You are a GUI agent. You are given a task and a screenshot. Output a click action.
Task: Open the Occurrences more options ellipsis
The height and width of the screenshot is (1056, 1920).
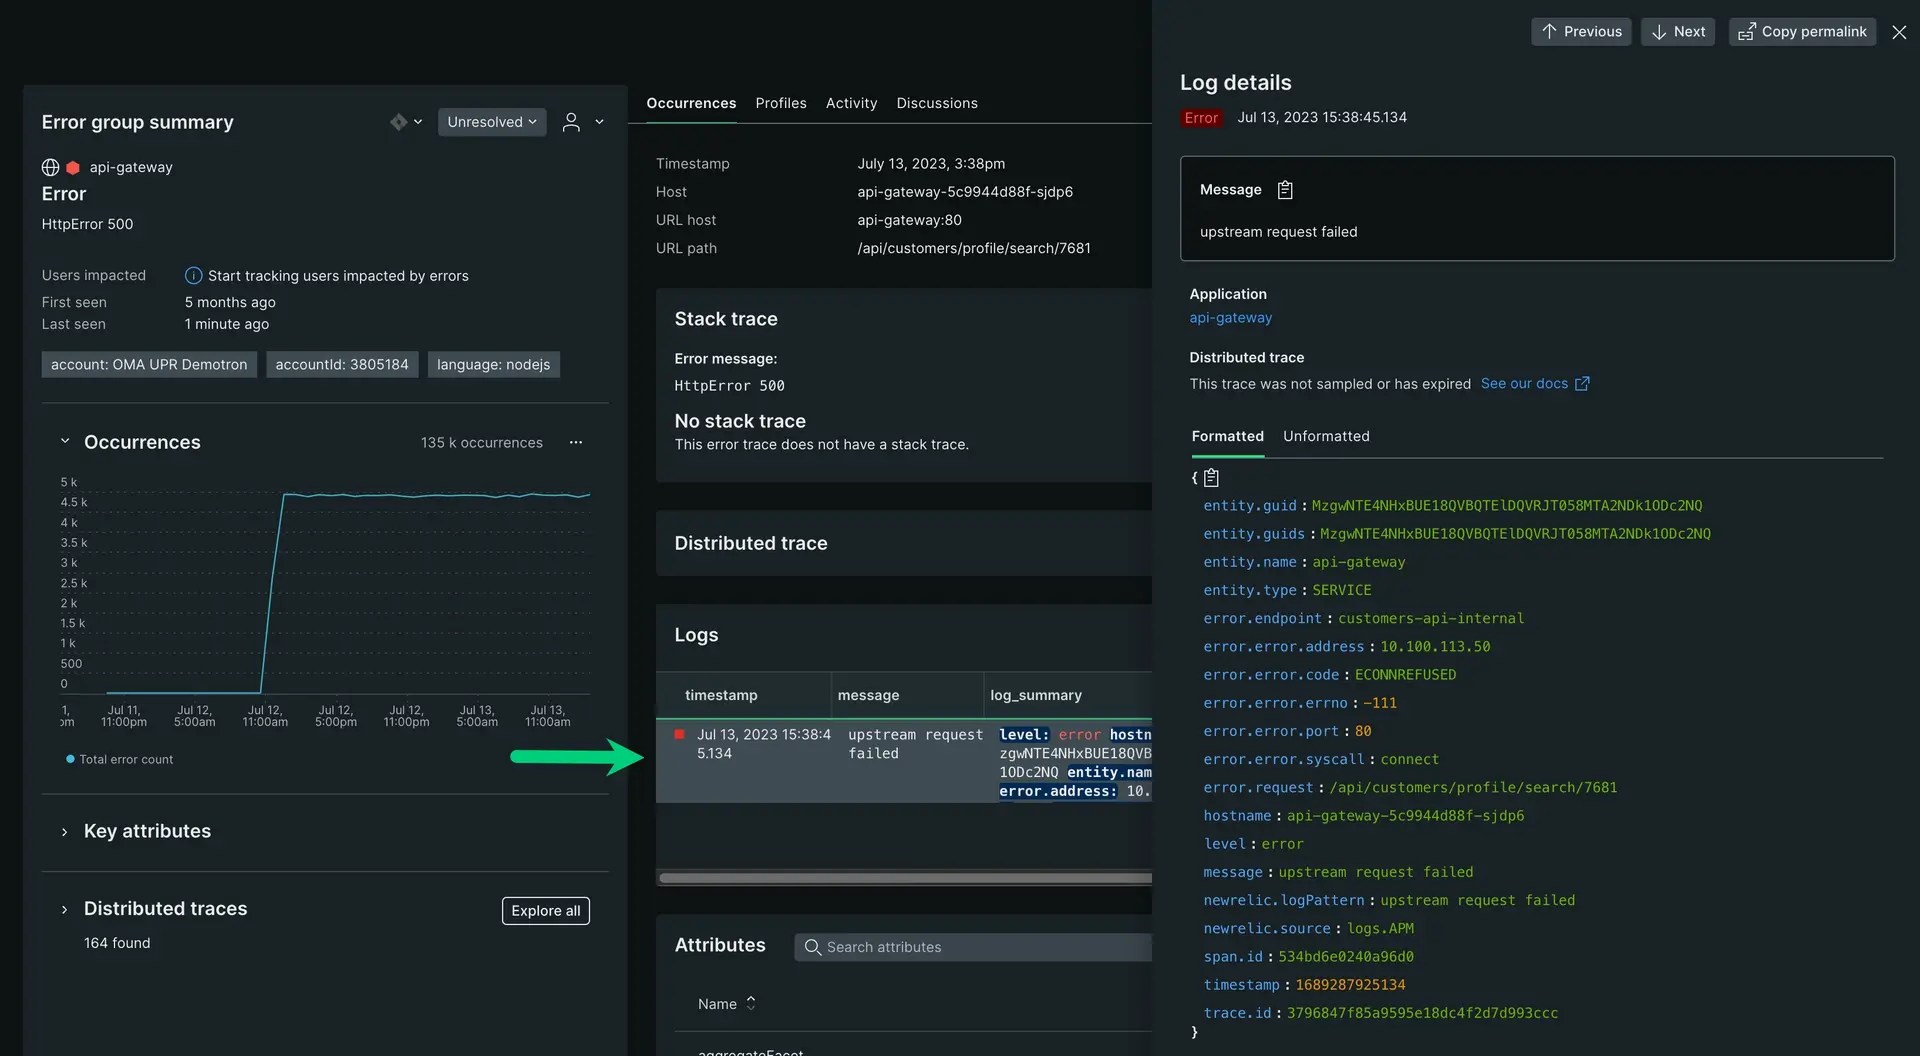click(x=576, y=442)
